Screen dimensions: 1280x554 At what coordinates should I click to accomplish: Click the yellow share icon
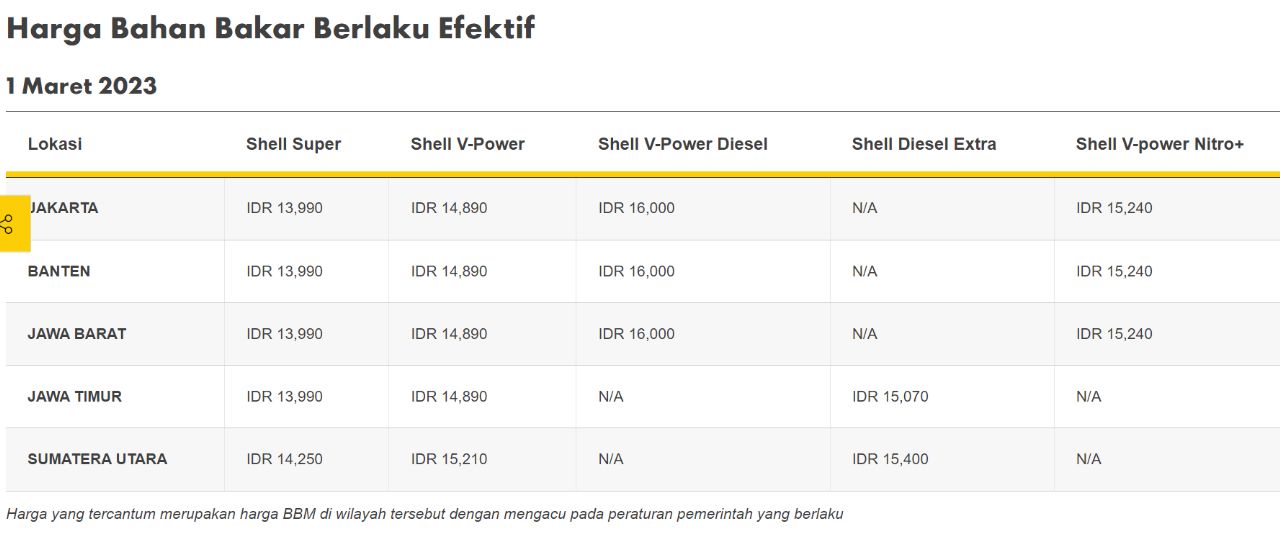coord(12,224)
